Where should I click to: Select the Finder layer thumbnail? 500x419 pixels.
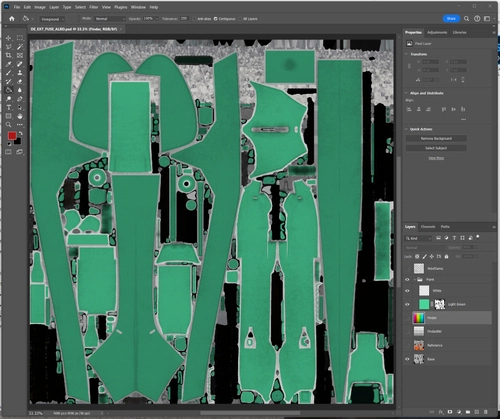click(x=419, y=318)
